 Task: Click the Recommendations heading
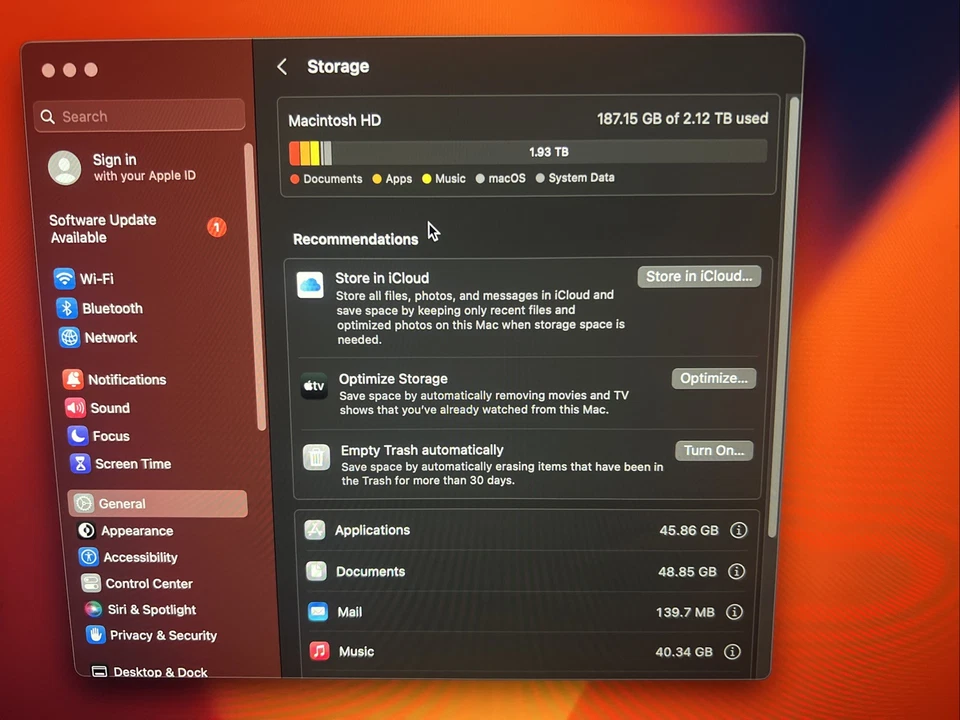tap(356, 239)
